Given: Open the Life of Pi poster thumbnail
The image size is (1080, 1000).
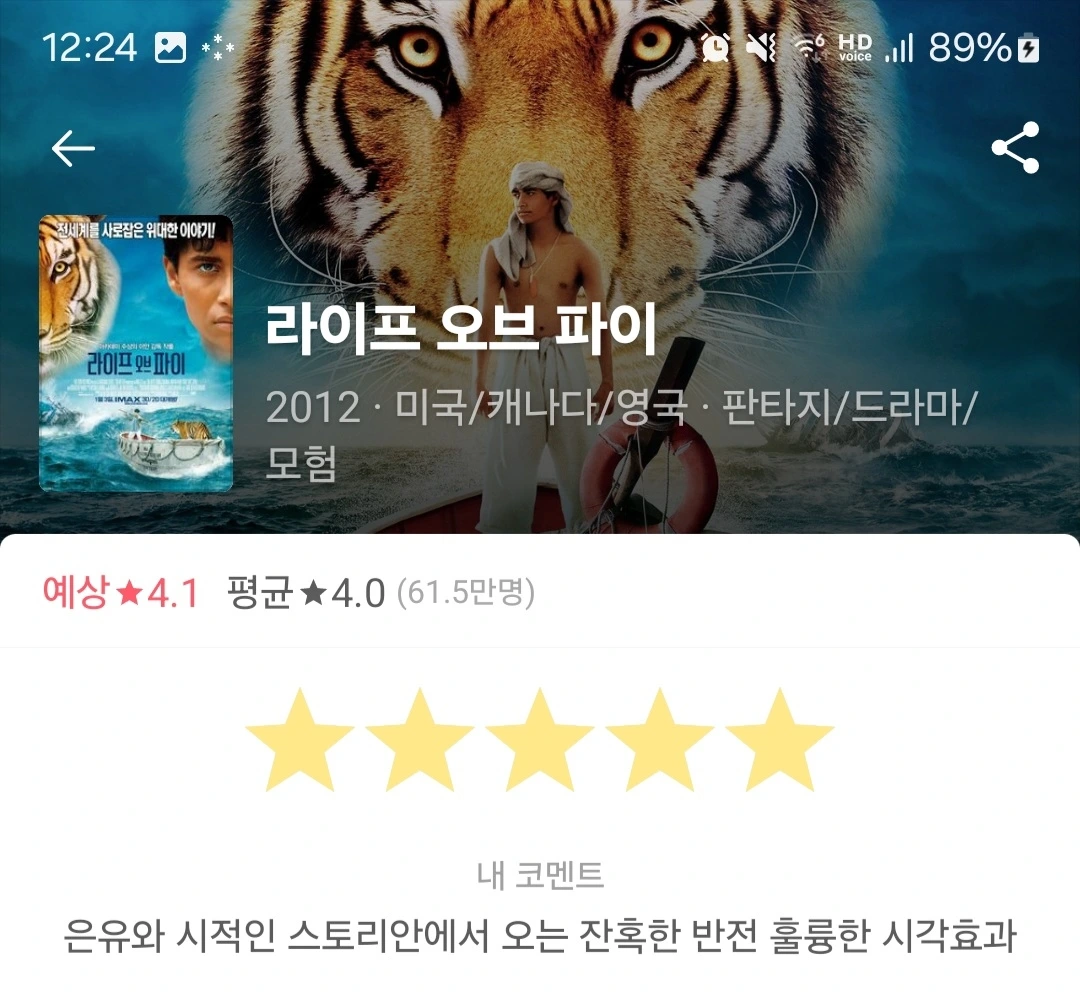Looking at the screenshot, I should 136,353.
